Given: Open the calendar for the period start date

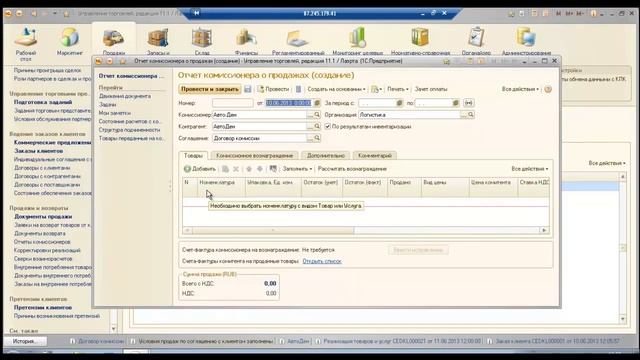Looking at the screenshot, I should click(x=400, y=103).
